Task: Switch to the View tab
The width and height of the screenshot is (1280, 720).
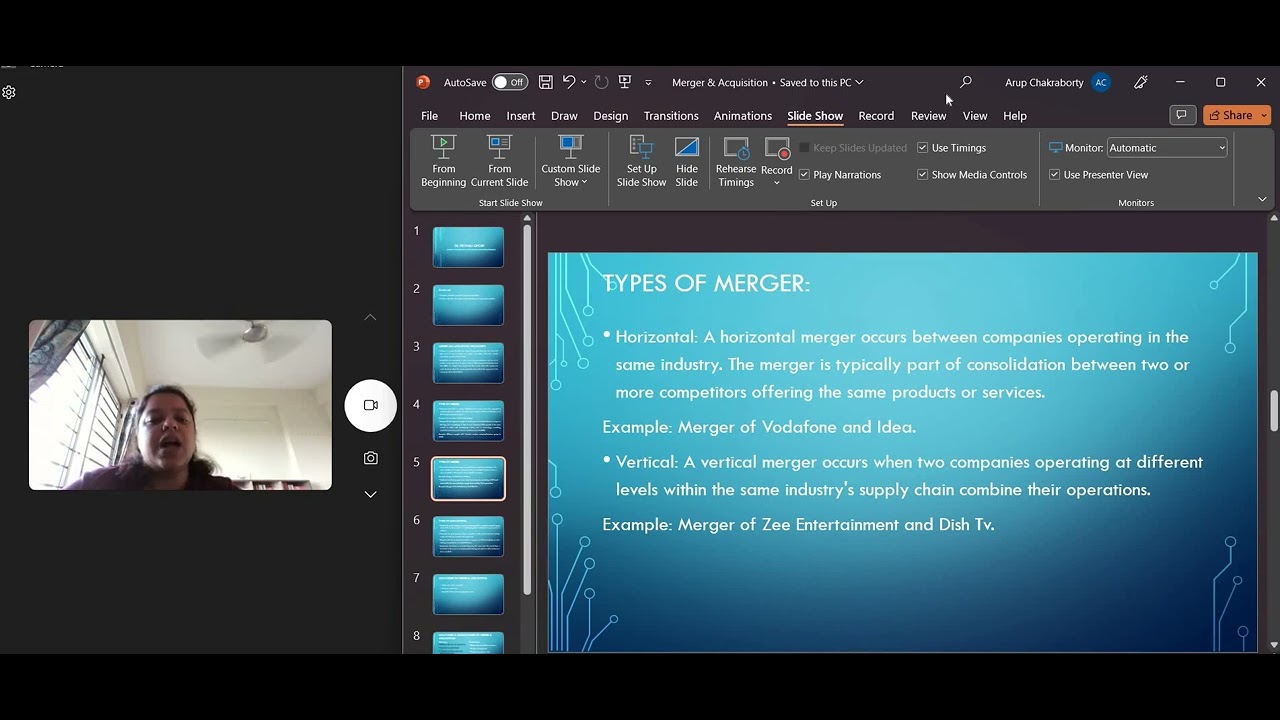Action: tap(975, 116)
